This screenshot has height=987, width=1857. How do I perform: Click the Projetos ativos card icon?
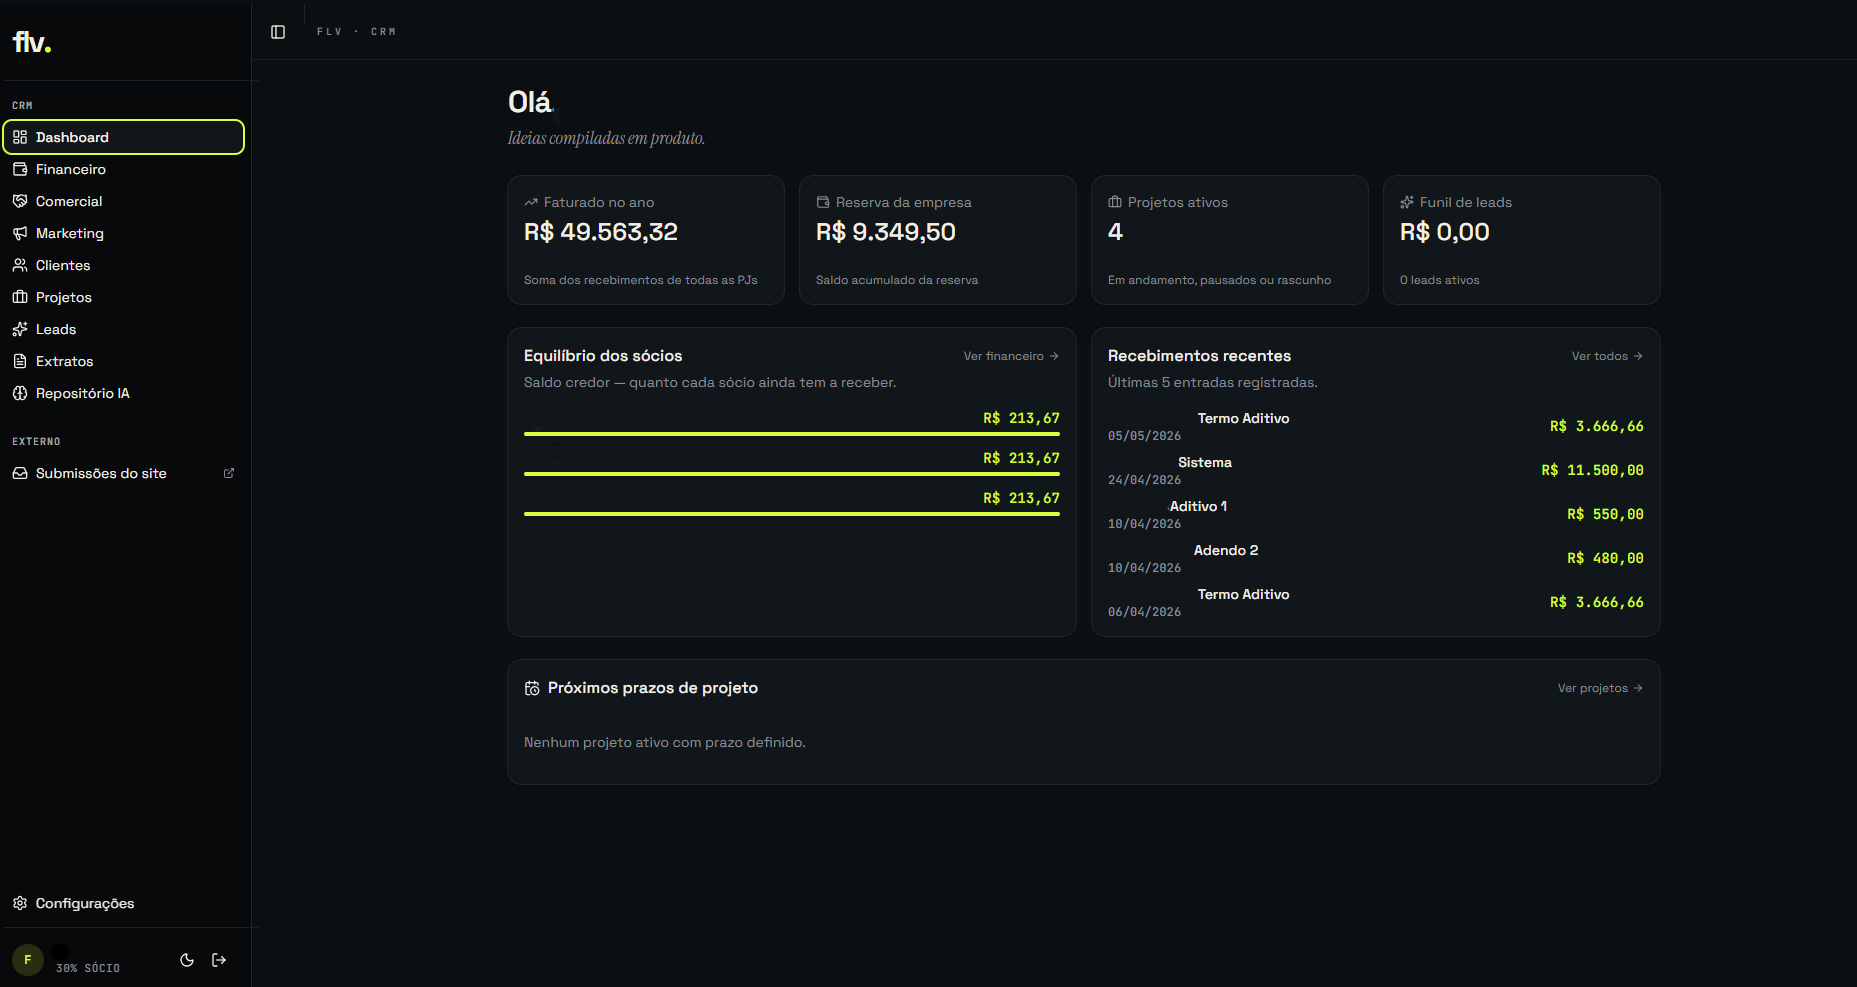1115,202
